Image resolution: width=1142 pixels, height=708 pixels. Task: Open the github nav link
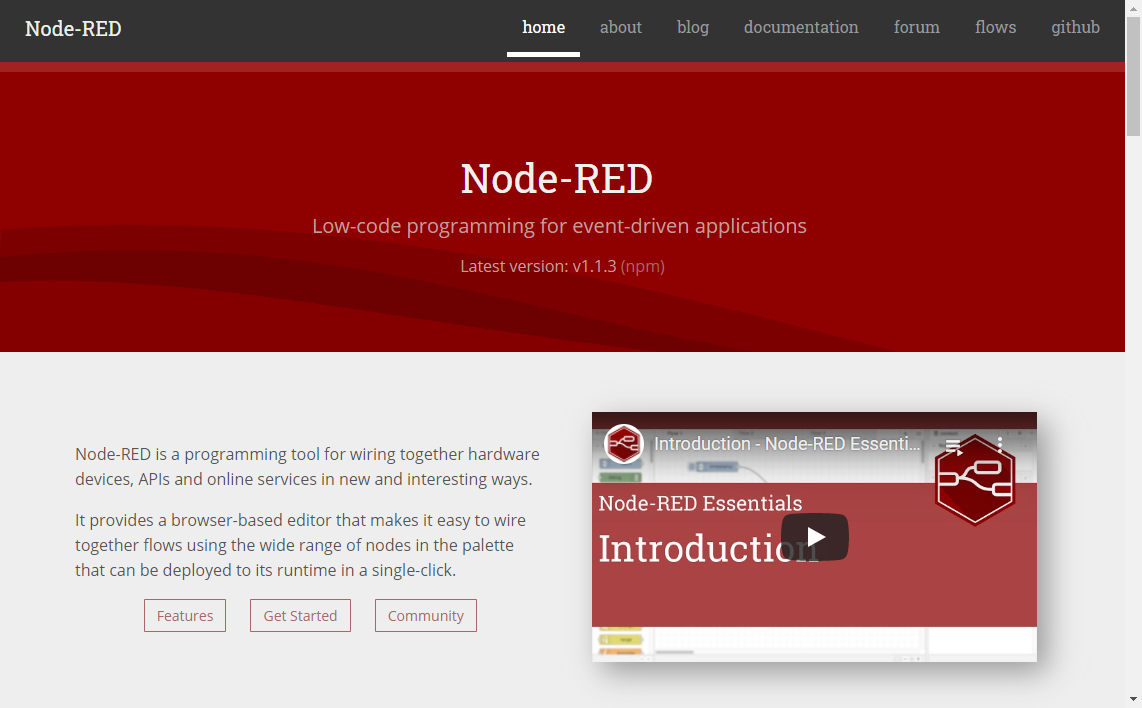(x=1075, y=28)
